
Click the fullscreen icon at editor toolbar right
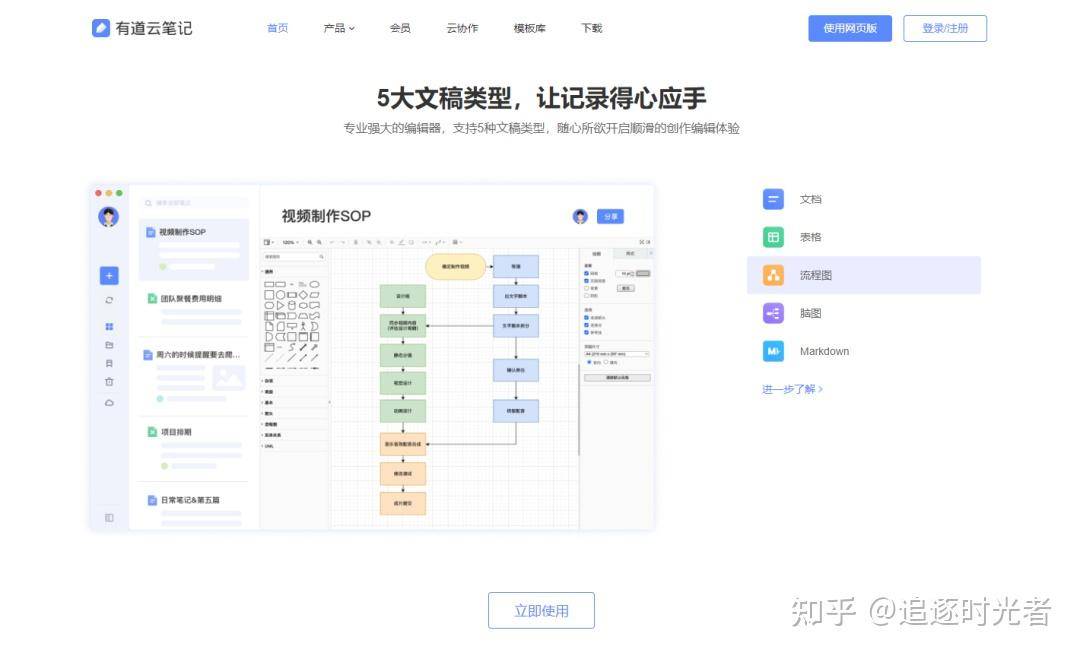642,242
